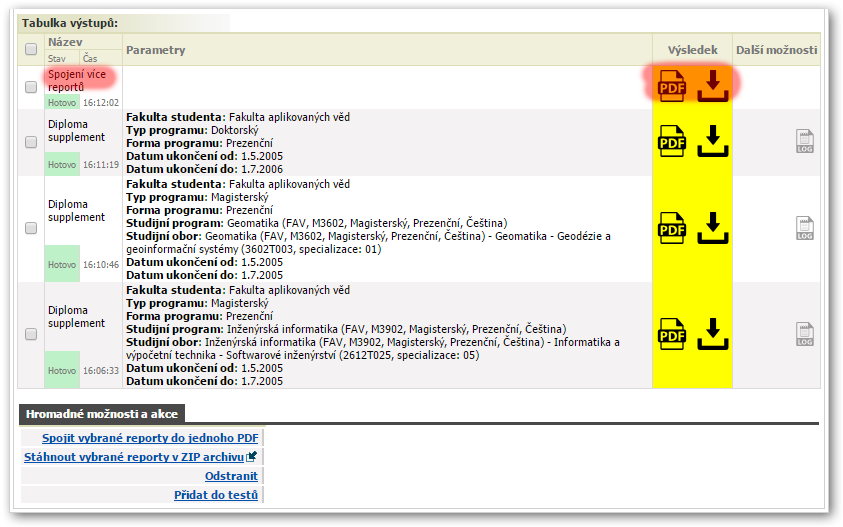Viewport: 843px width, 527px height.
Task: Download result of Spojení více reportů row
Action: click(x=713, y=86)
